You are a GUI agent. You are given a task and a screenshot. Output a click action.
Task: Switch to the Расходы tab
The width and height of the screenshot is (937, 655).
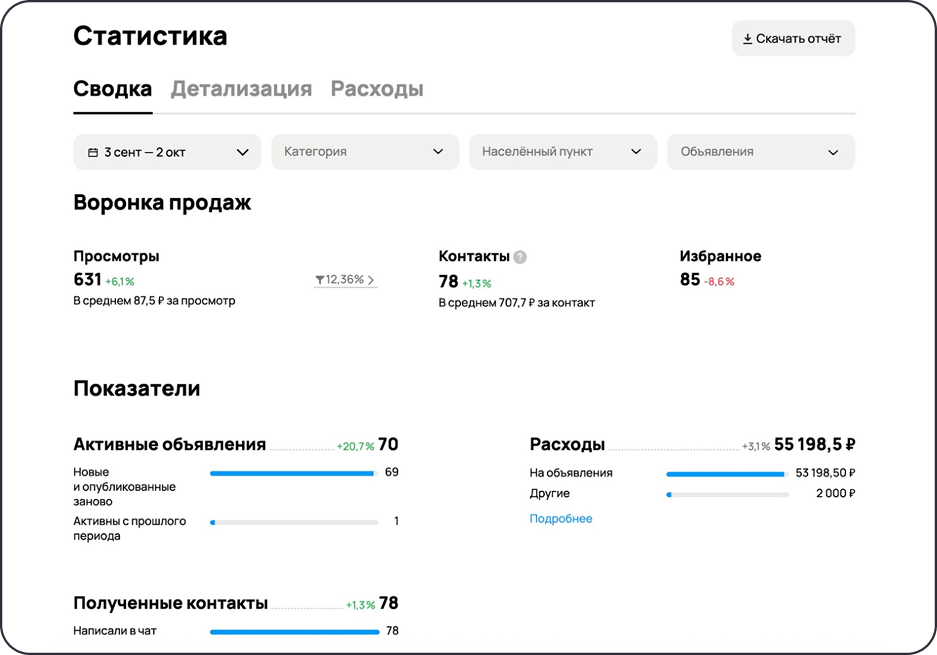pos(376,88)
